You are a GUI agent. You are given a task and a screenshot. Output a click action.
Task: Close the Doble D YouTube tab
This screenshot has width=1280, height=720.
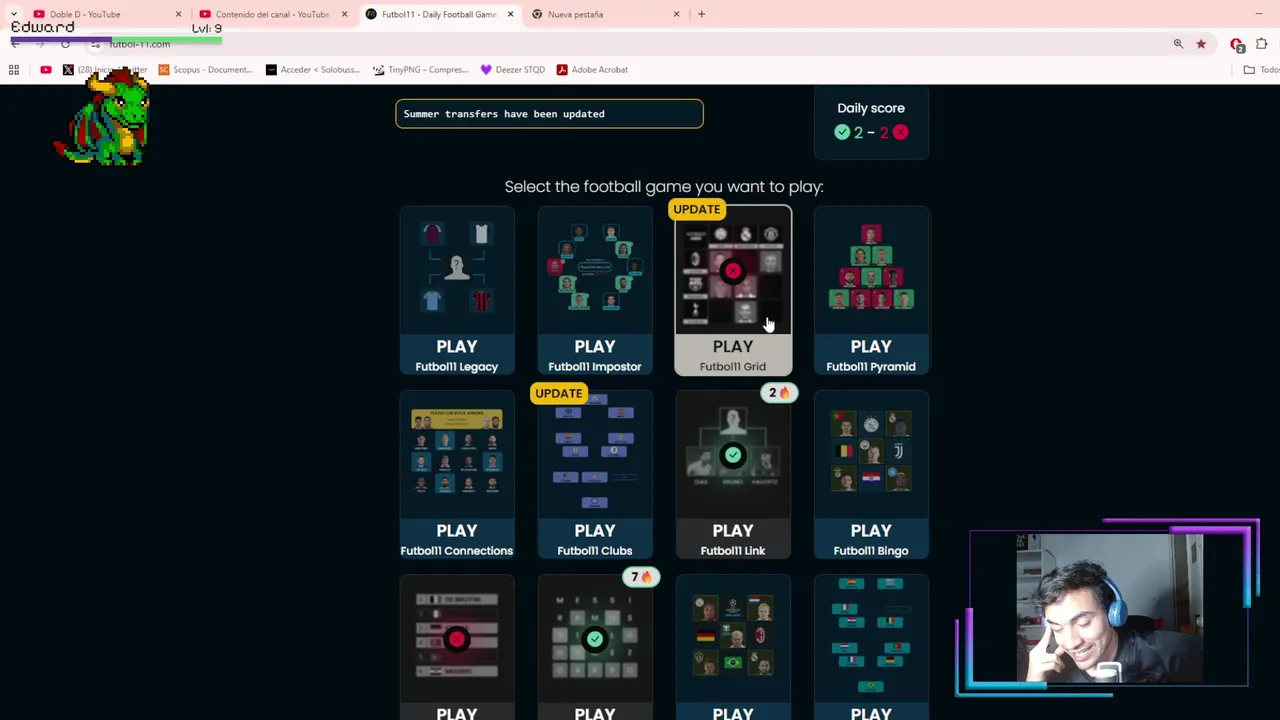[178, 14]
